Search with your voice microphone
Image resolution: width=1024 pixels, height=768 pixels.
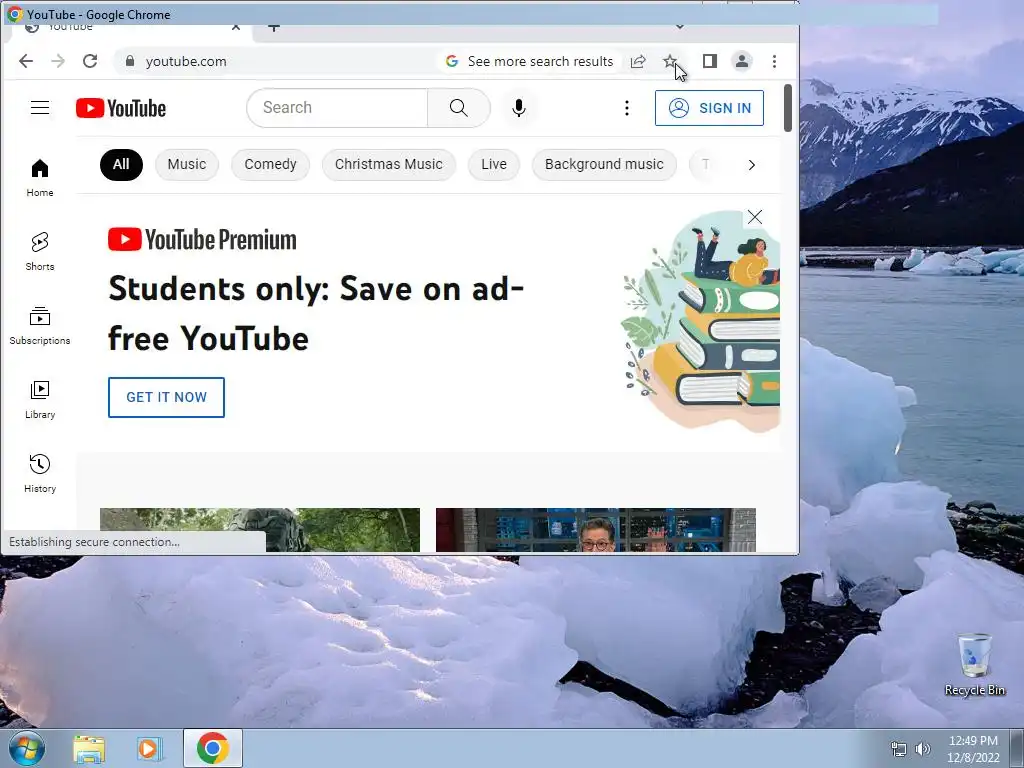[x=519, y=108]
